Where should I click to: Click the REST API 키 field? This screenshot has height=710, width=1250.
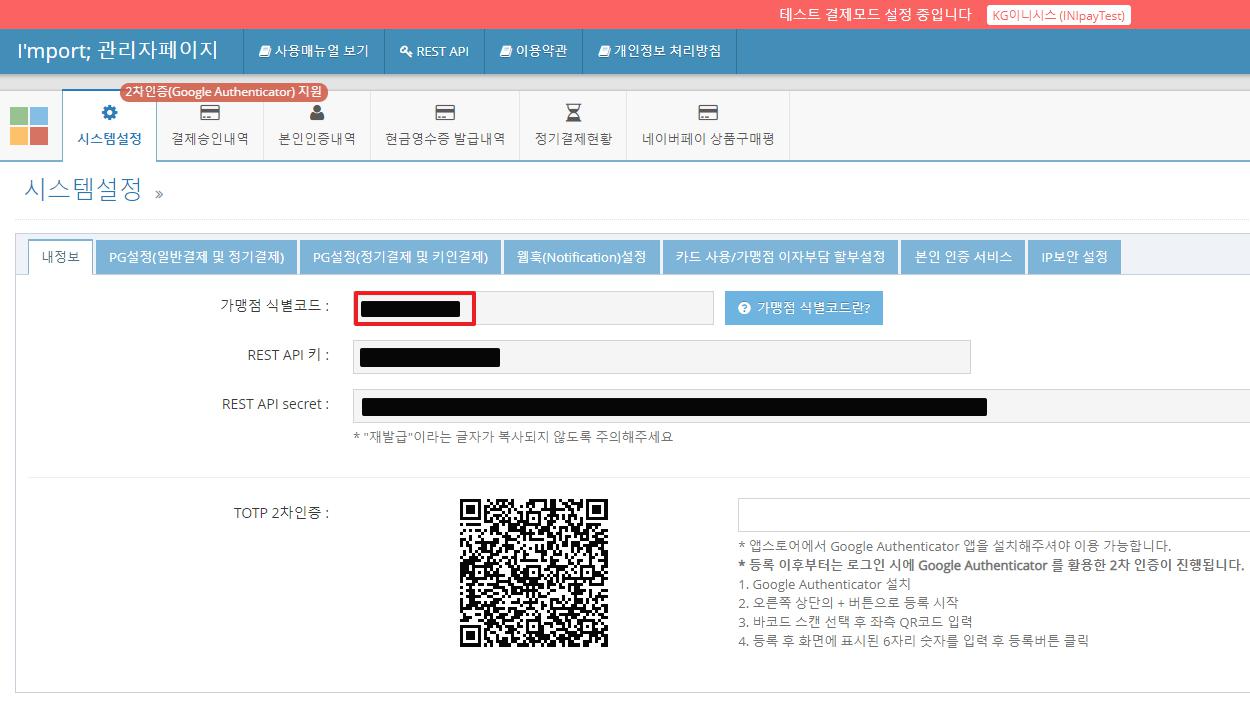pyautogui.click(x=662, y=357)
